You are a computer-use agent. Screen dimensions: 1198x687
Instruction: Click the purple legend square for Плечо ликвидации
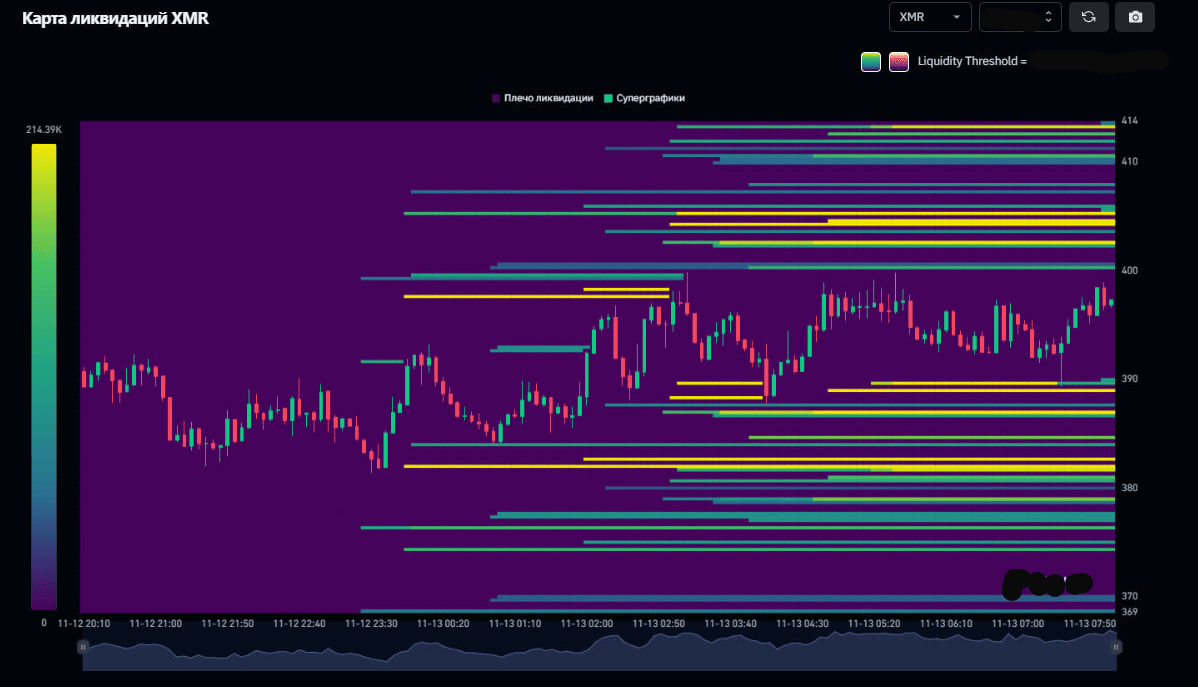(x=496, y=98)
